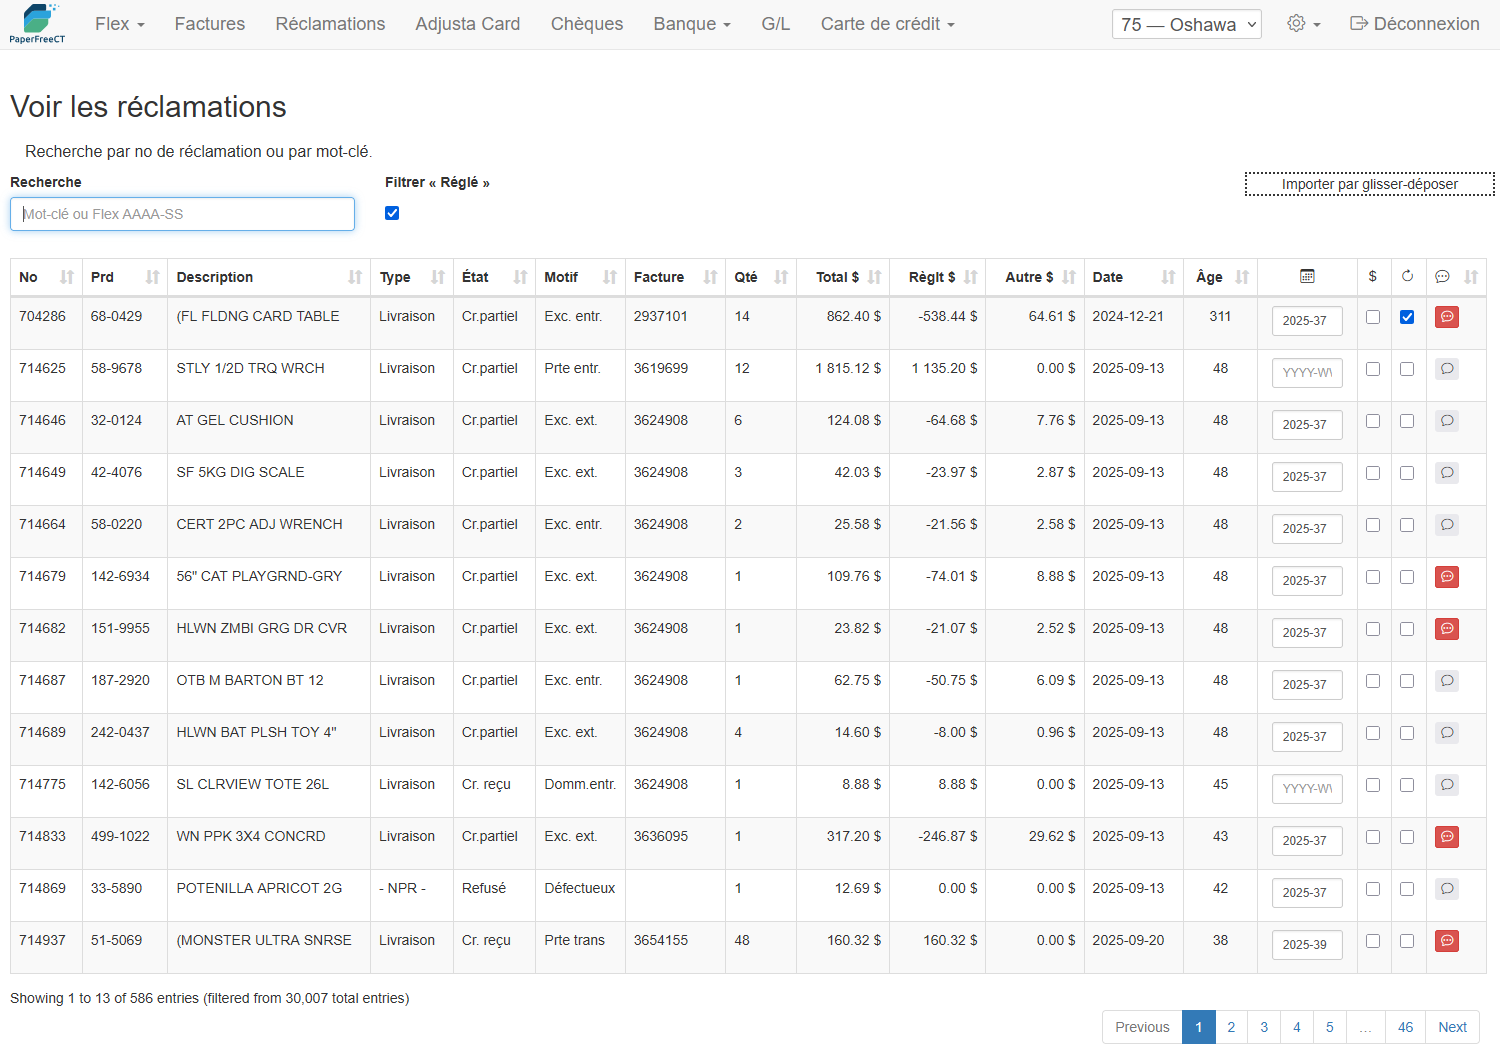Viewport: 1500px width, 1056px height.
Task: Open the store selector showing 75 — Oshawa
Action: (1186, 24)
